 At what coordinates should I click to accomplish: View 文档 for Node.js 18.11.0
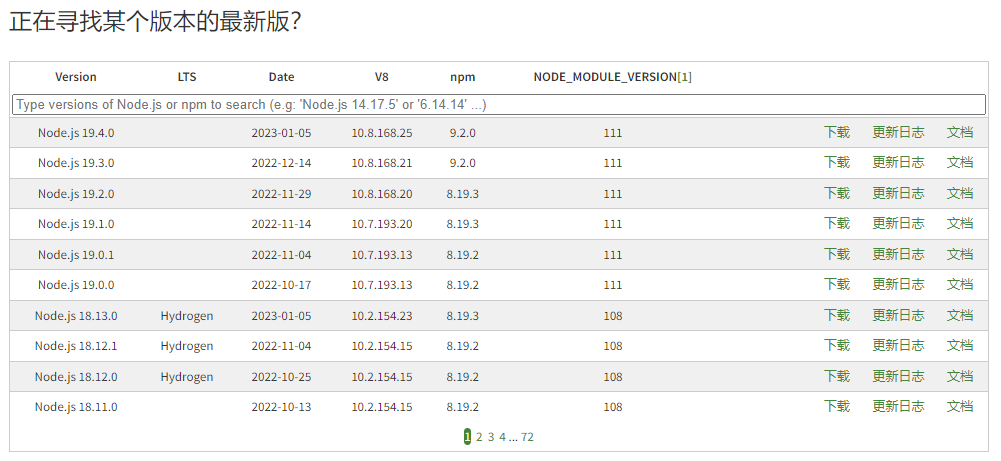pos(960,407)
